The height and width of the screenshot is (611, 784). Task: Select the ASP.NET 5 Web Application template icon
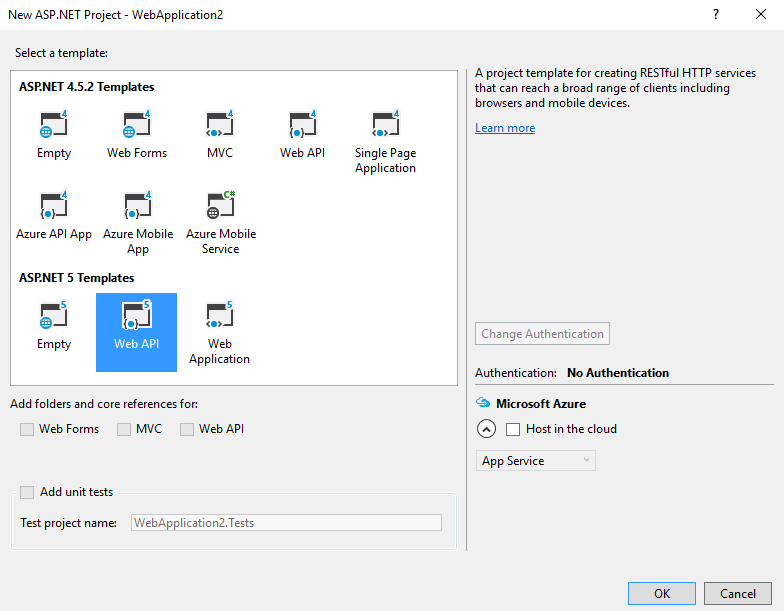(220, 315)
